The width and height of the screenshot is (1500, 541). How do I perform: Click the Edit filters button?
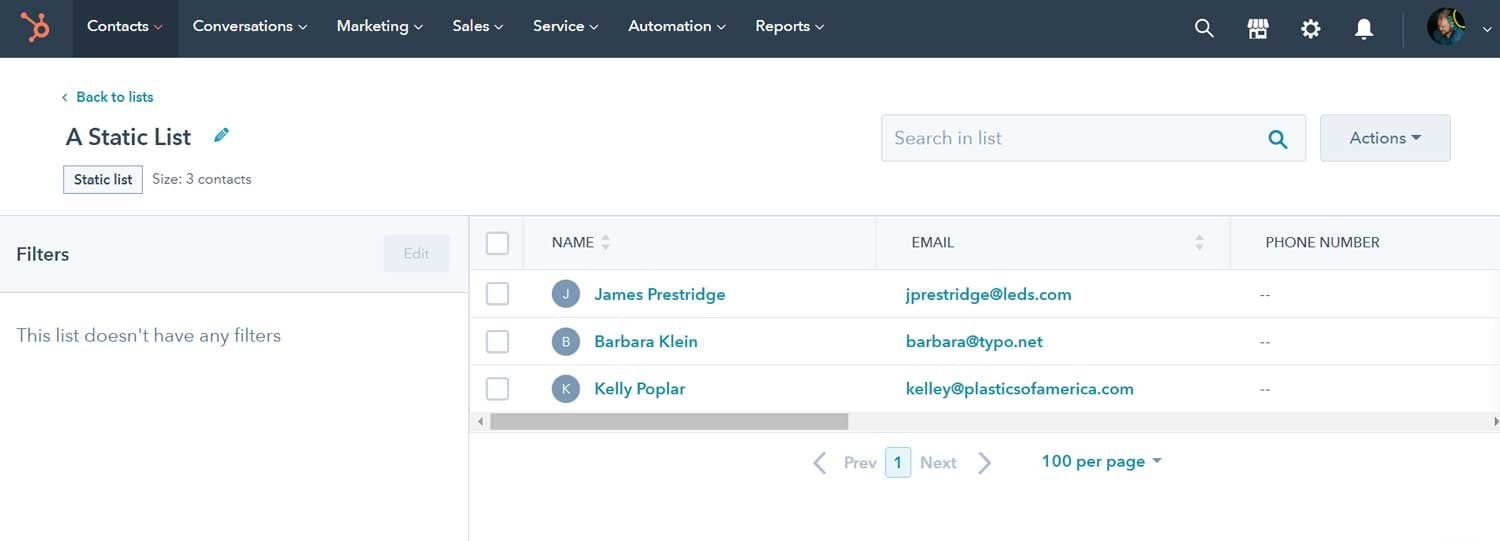click(416, 254)
